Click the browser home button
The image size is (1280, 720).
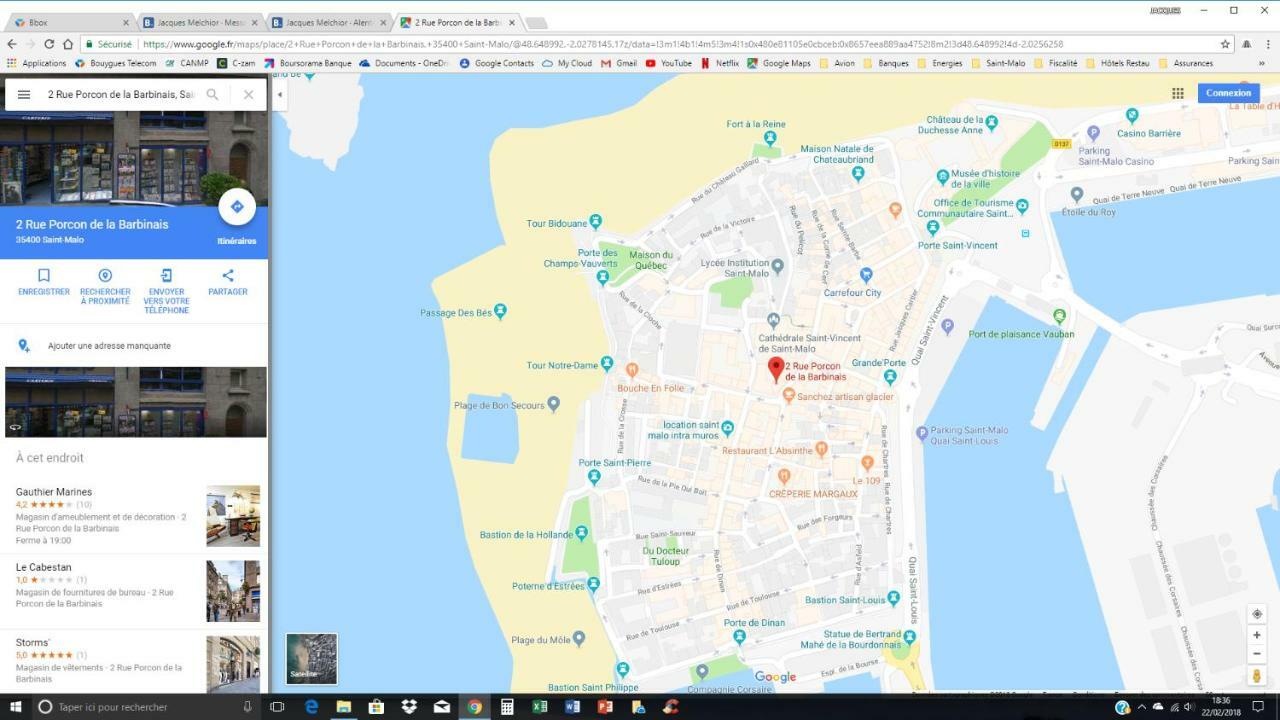tap(68, 44)
